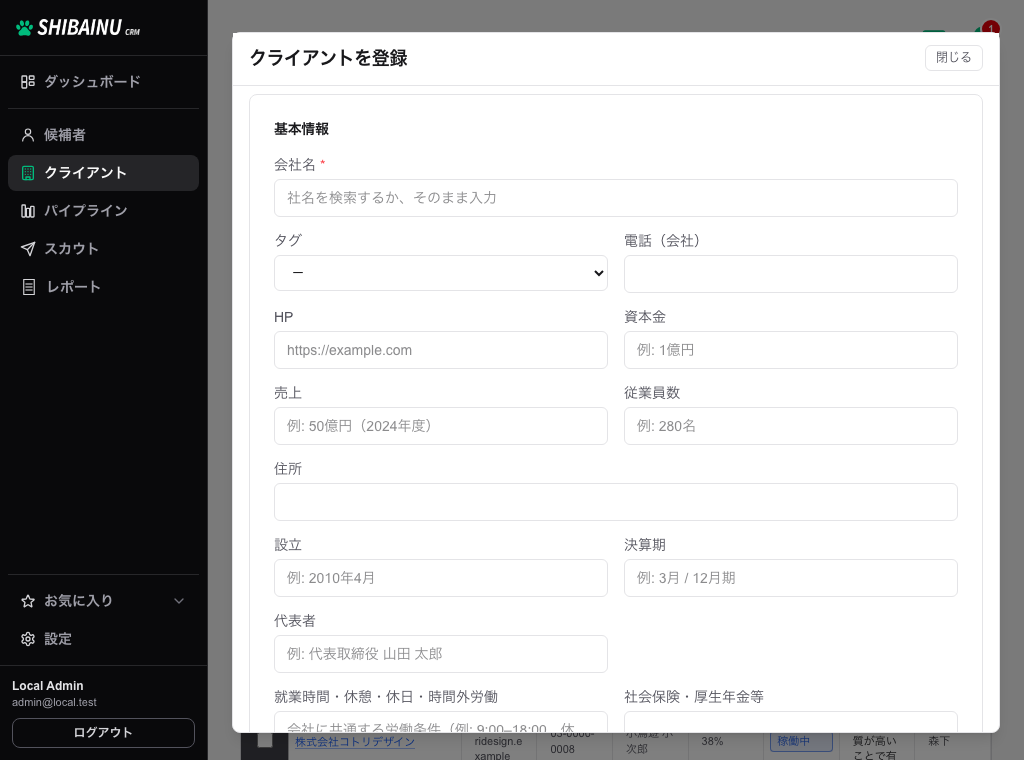
Task: Click the 設定 gear icon
Action: click(x=27, y=639)
